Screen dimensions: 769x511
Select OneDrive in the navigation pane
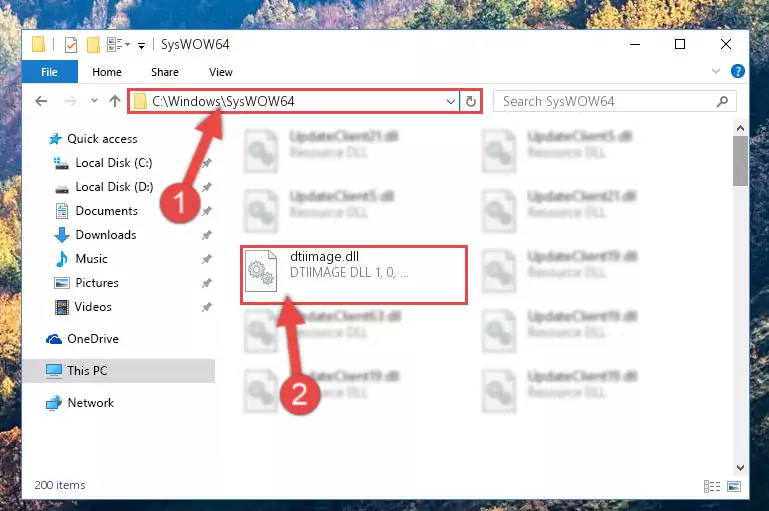pos(82,339)
